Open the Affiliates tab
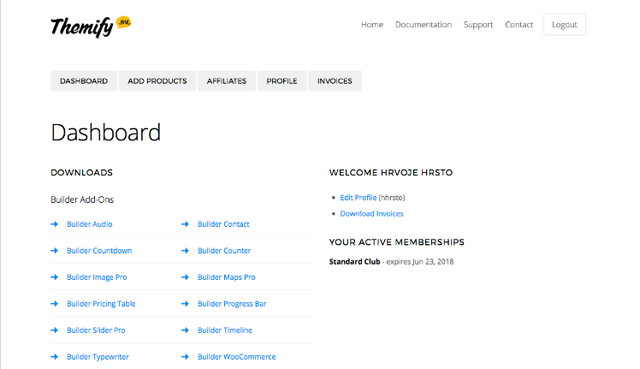 (227, 81)
